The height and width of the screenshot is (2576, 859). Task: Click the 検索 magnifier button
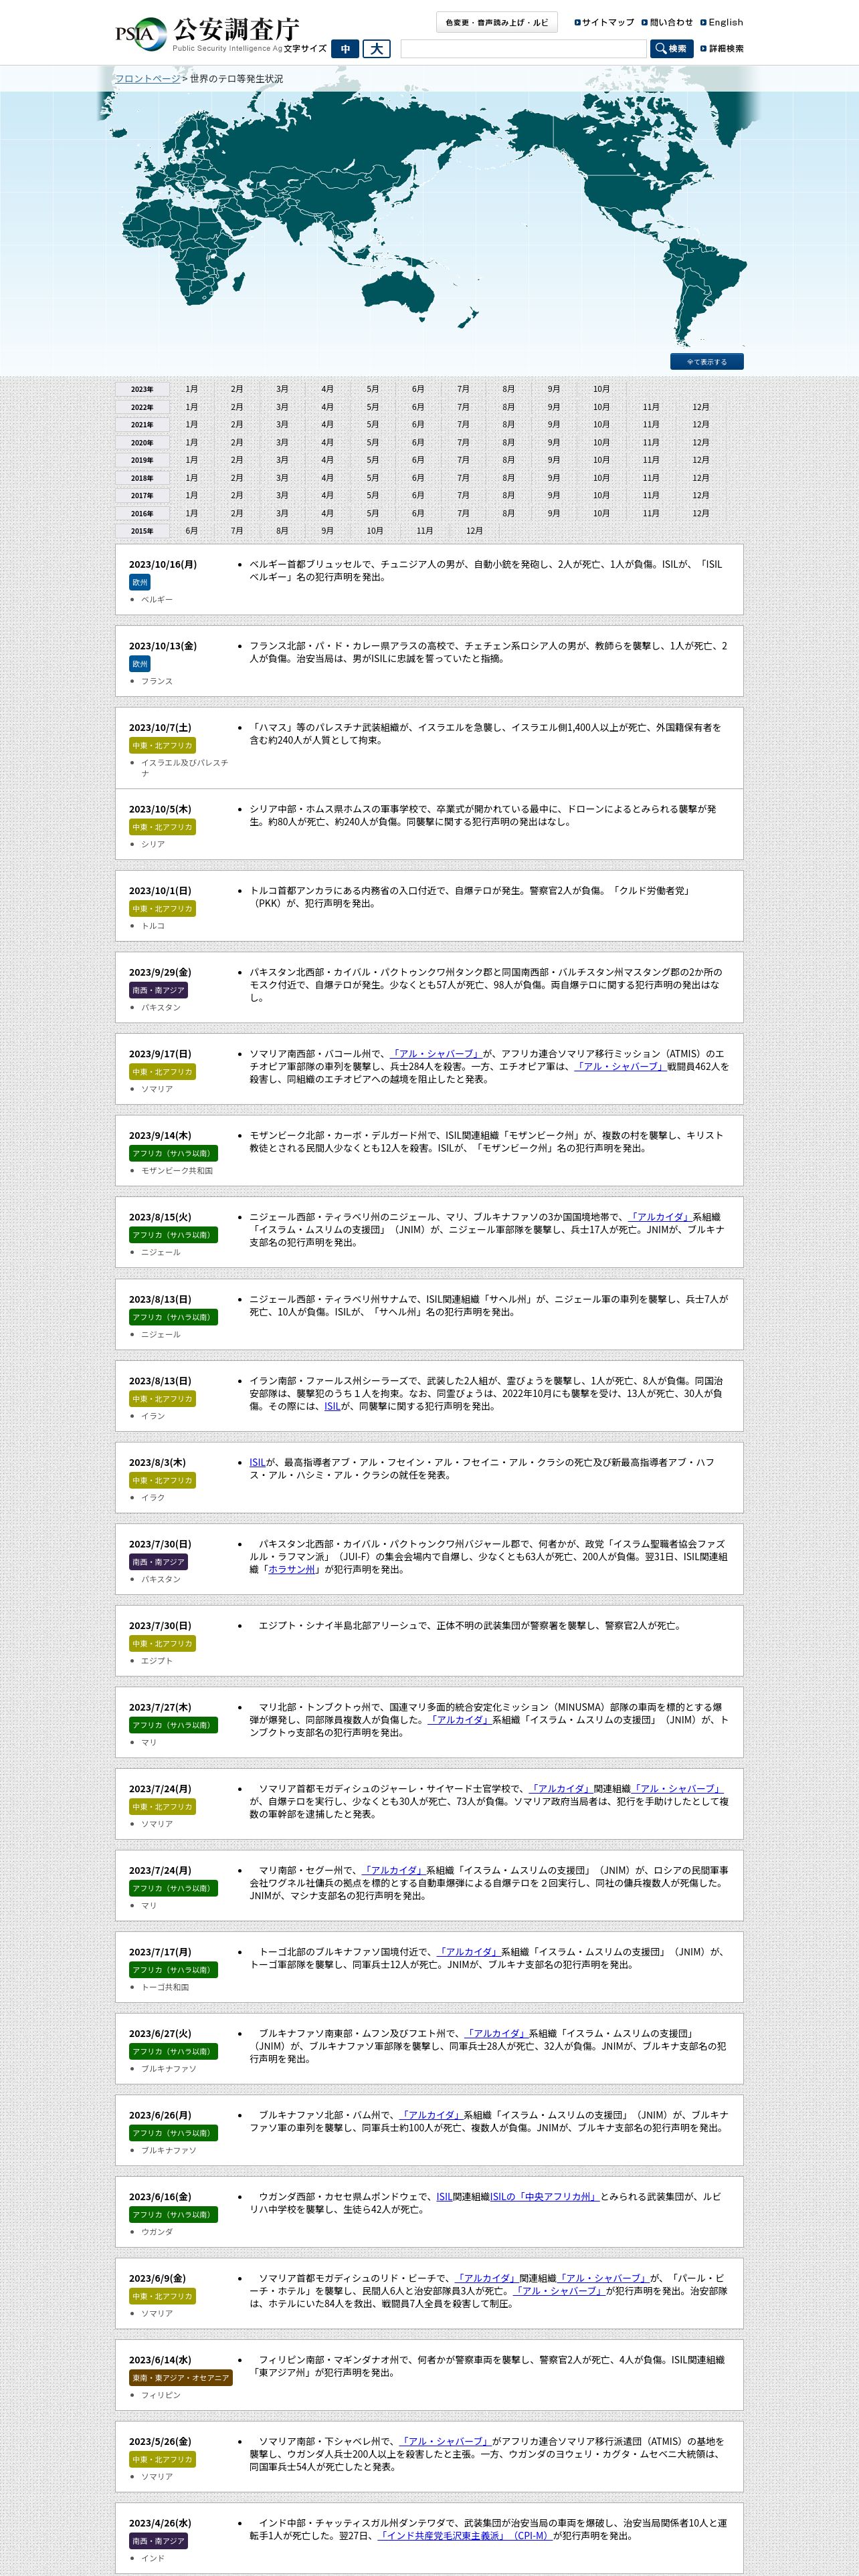tap(671, 49)
